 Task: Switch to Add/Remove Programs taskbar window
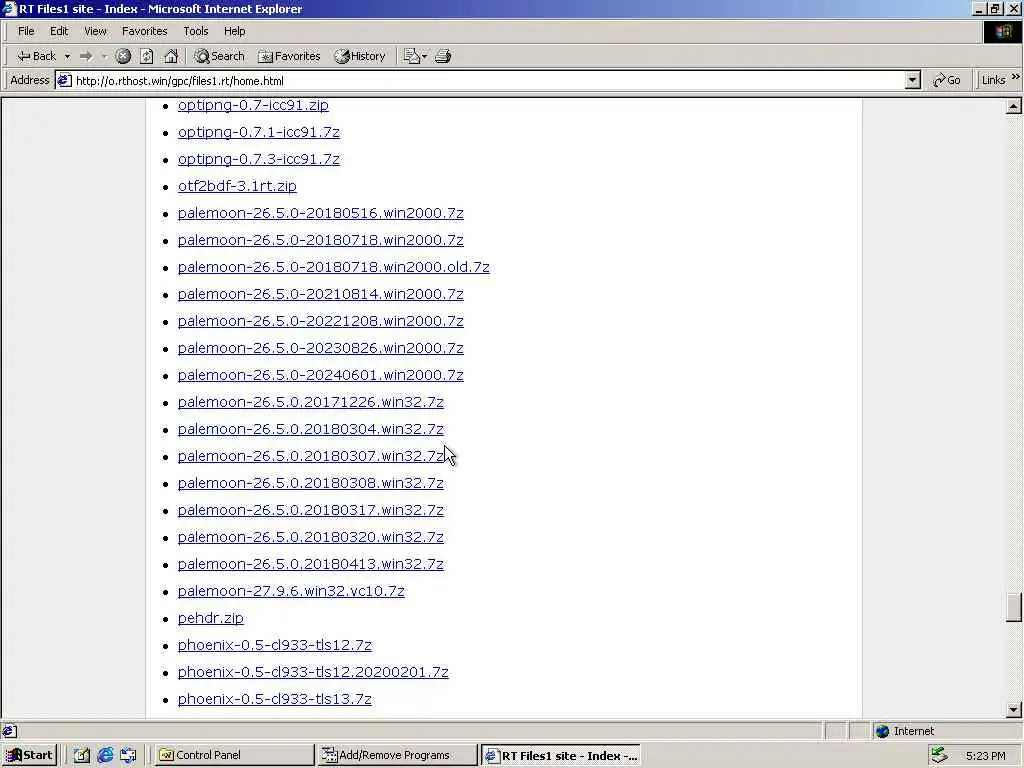click(398, 755)
